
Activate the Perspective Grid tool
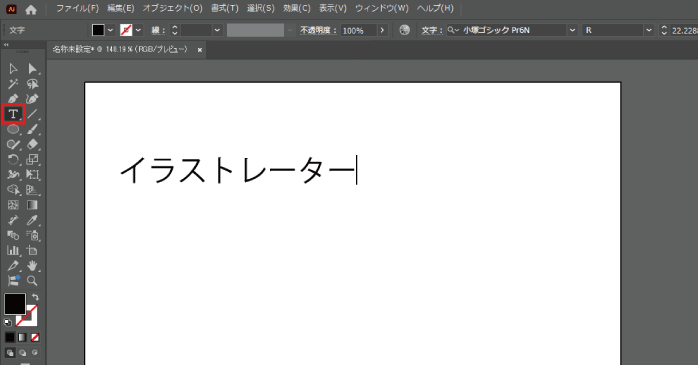point(32,190)
